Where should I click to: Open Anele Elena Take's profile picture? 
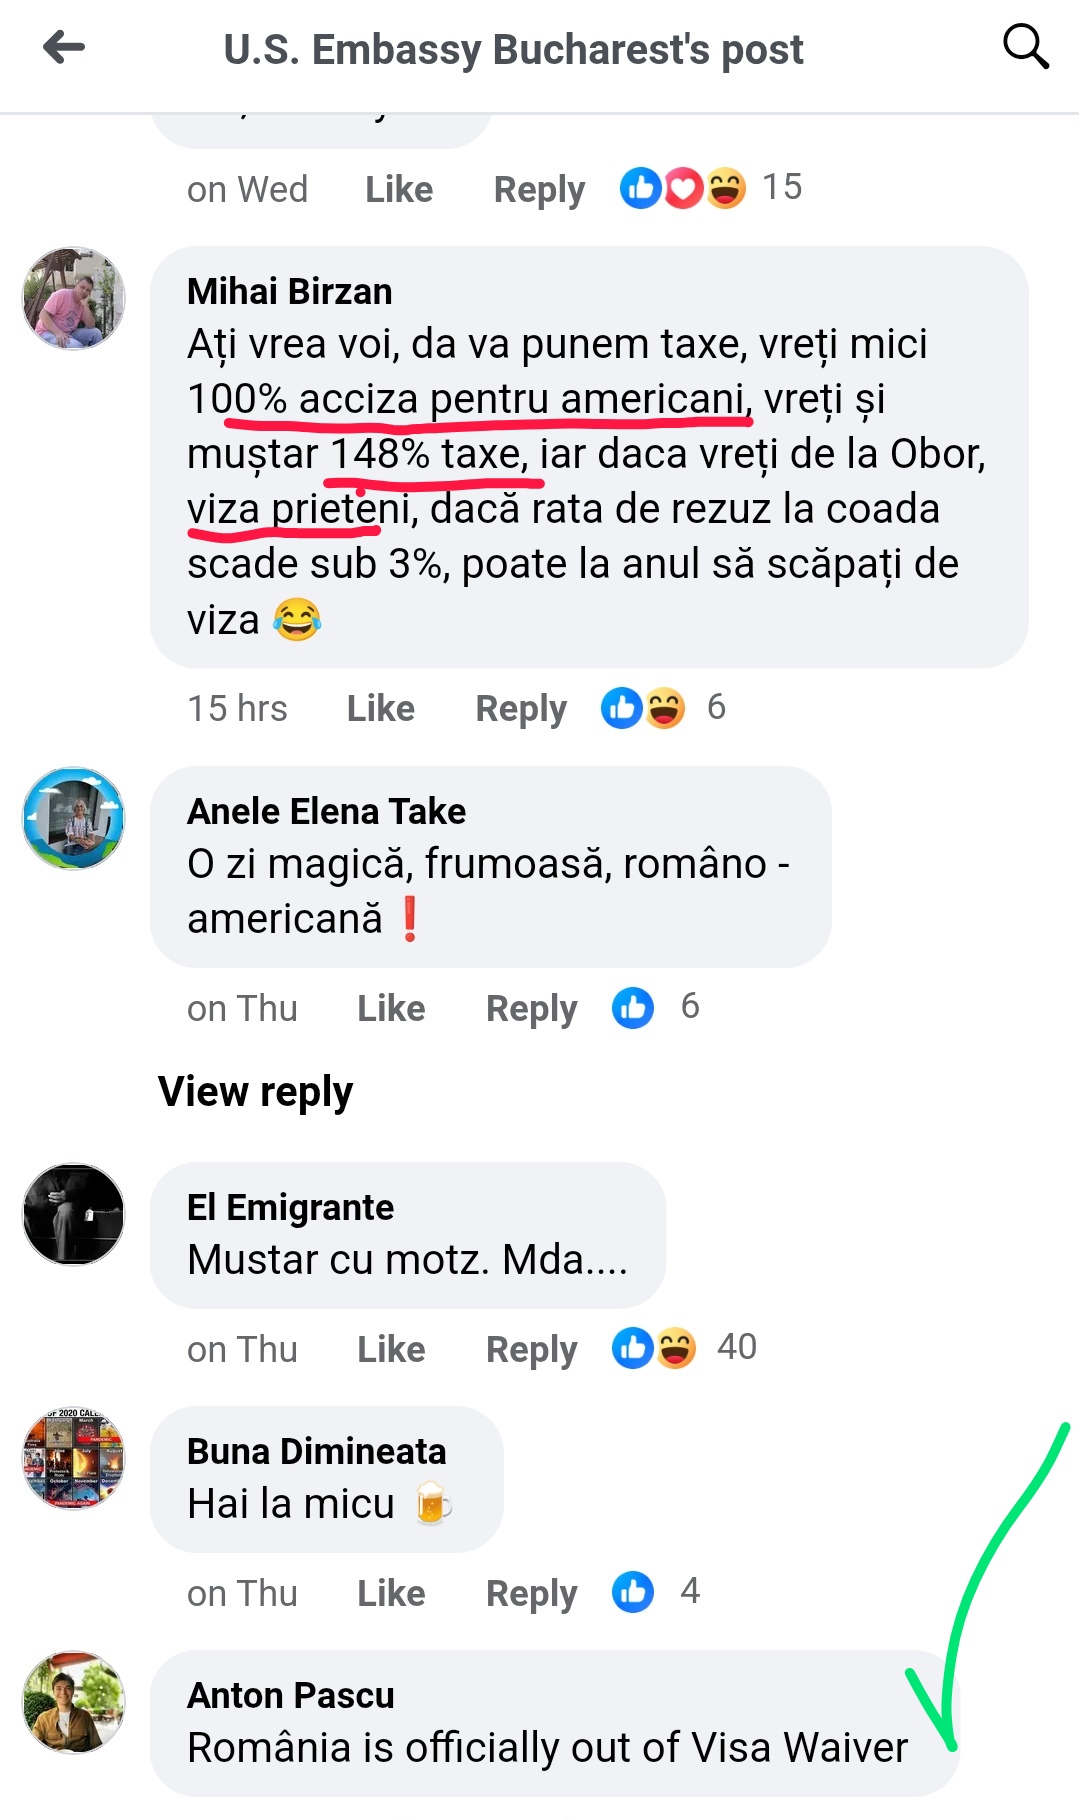click(74, 818)
